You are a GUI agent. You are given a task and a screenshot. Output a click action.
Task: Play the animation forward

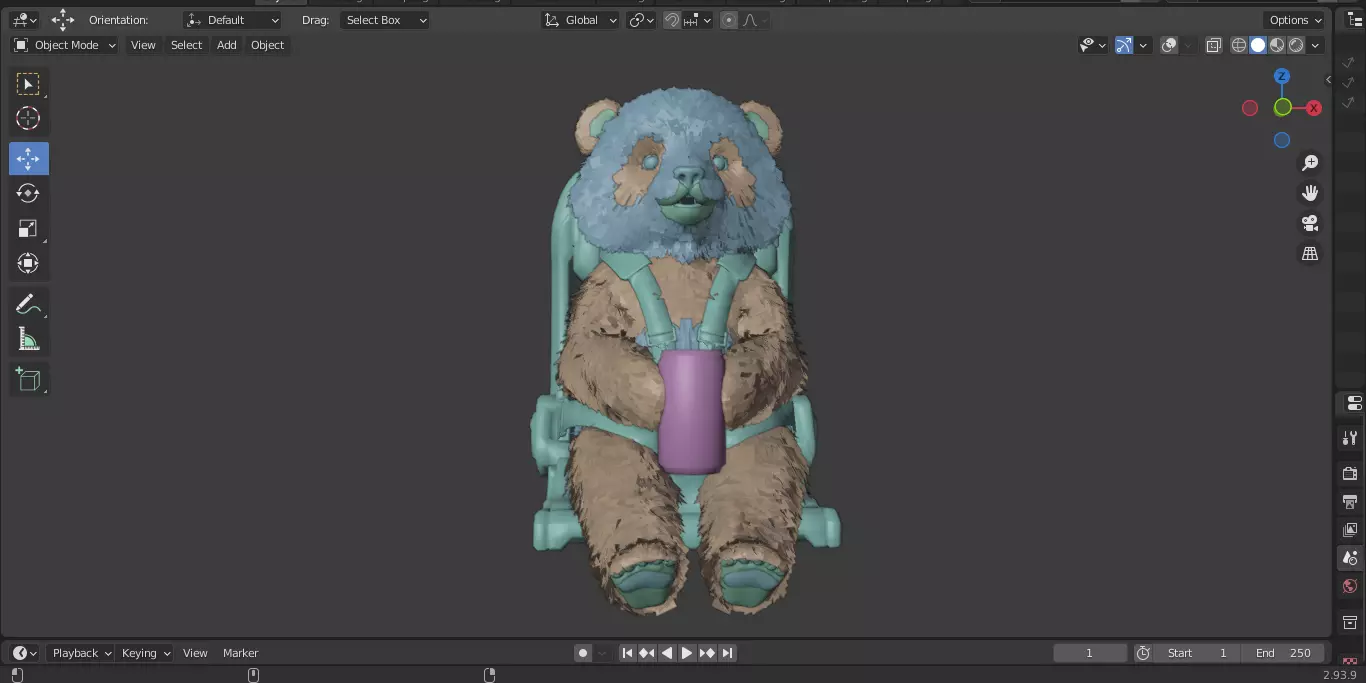[x=687, y=653]
